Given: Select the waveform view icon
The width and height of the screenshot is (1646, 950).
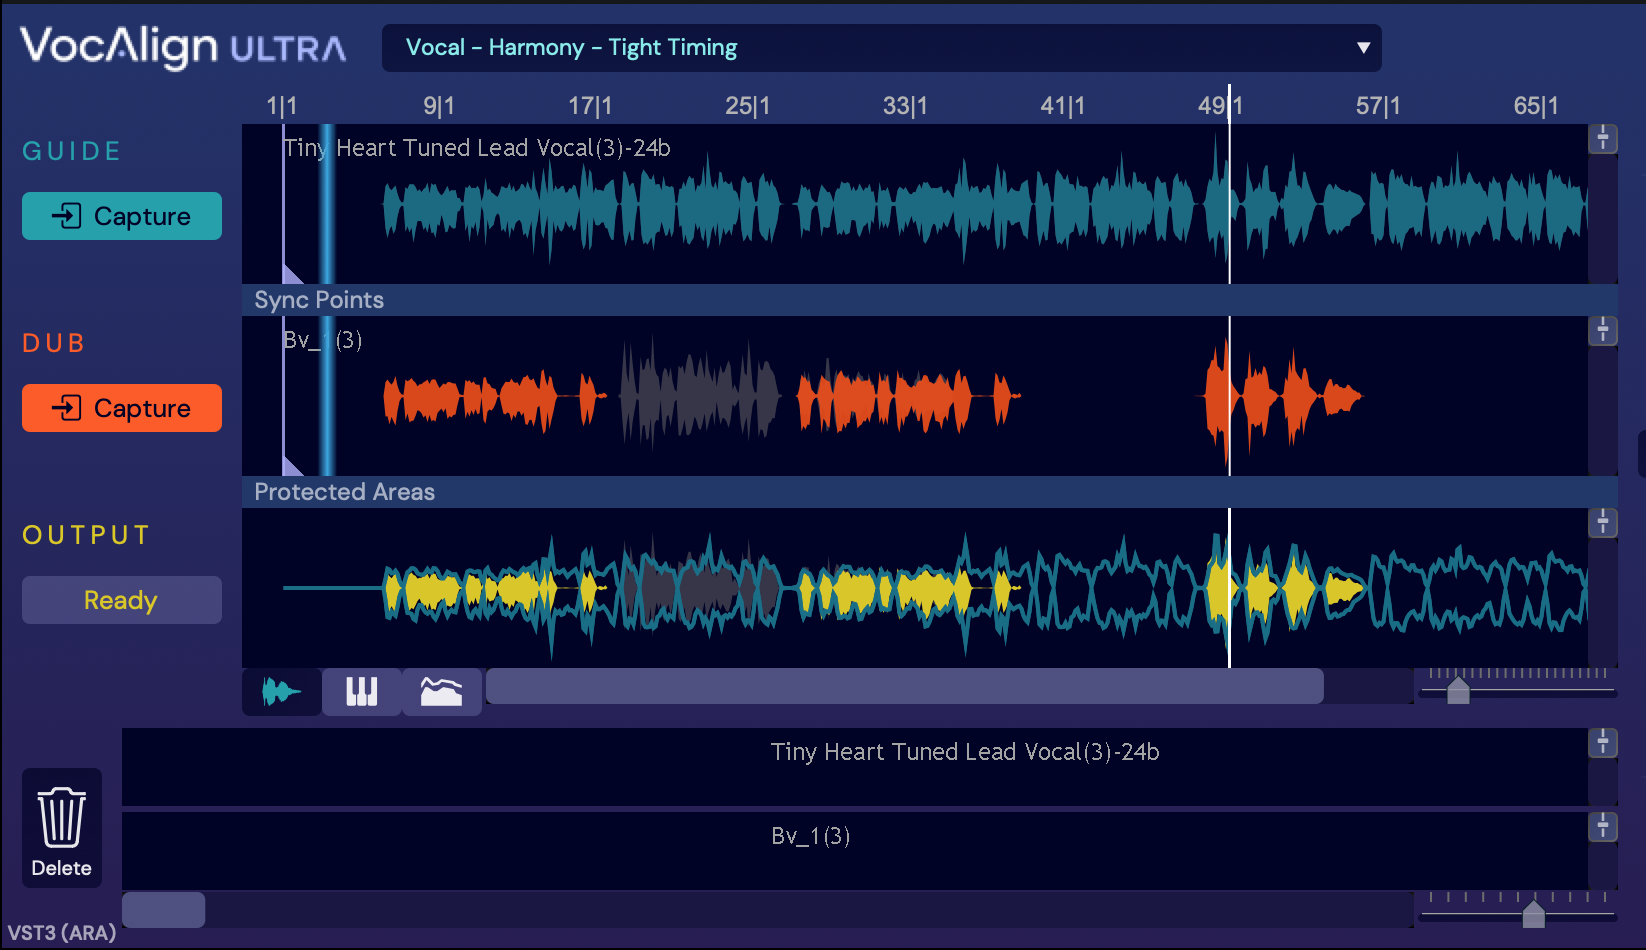Looking at the screenshot, I should point(281,690).
